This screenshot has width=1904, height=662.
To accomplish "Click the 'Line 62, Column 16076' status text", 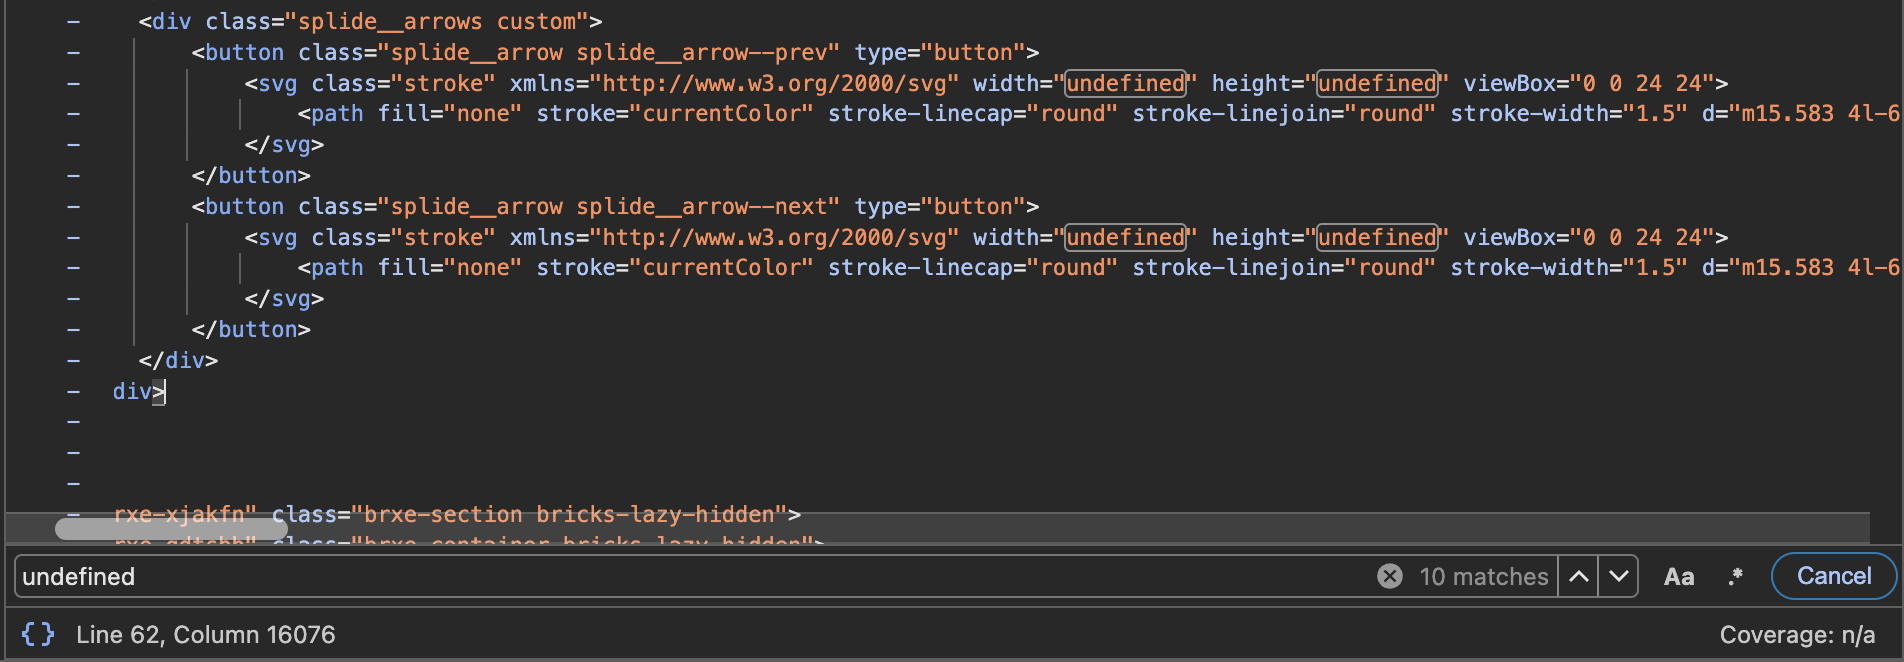I will click(205, 634).
